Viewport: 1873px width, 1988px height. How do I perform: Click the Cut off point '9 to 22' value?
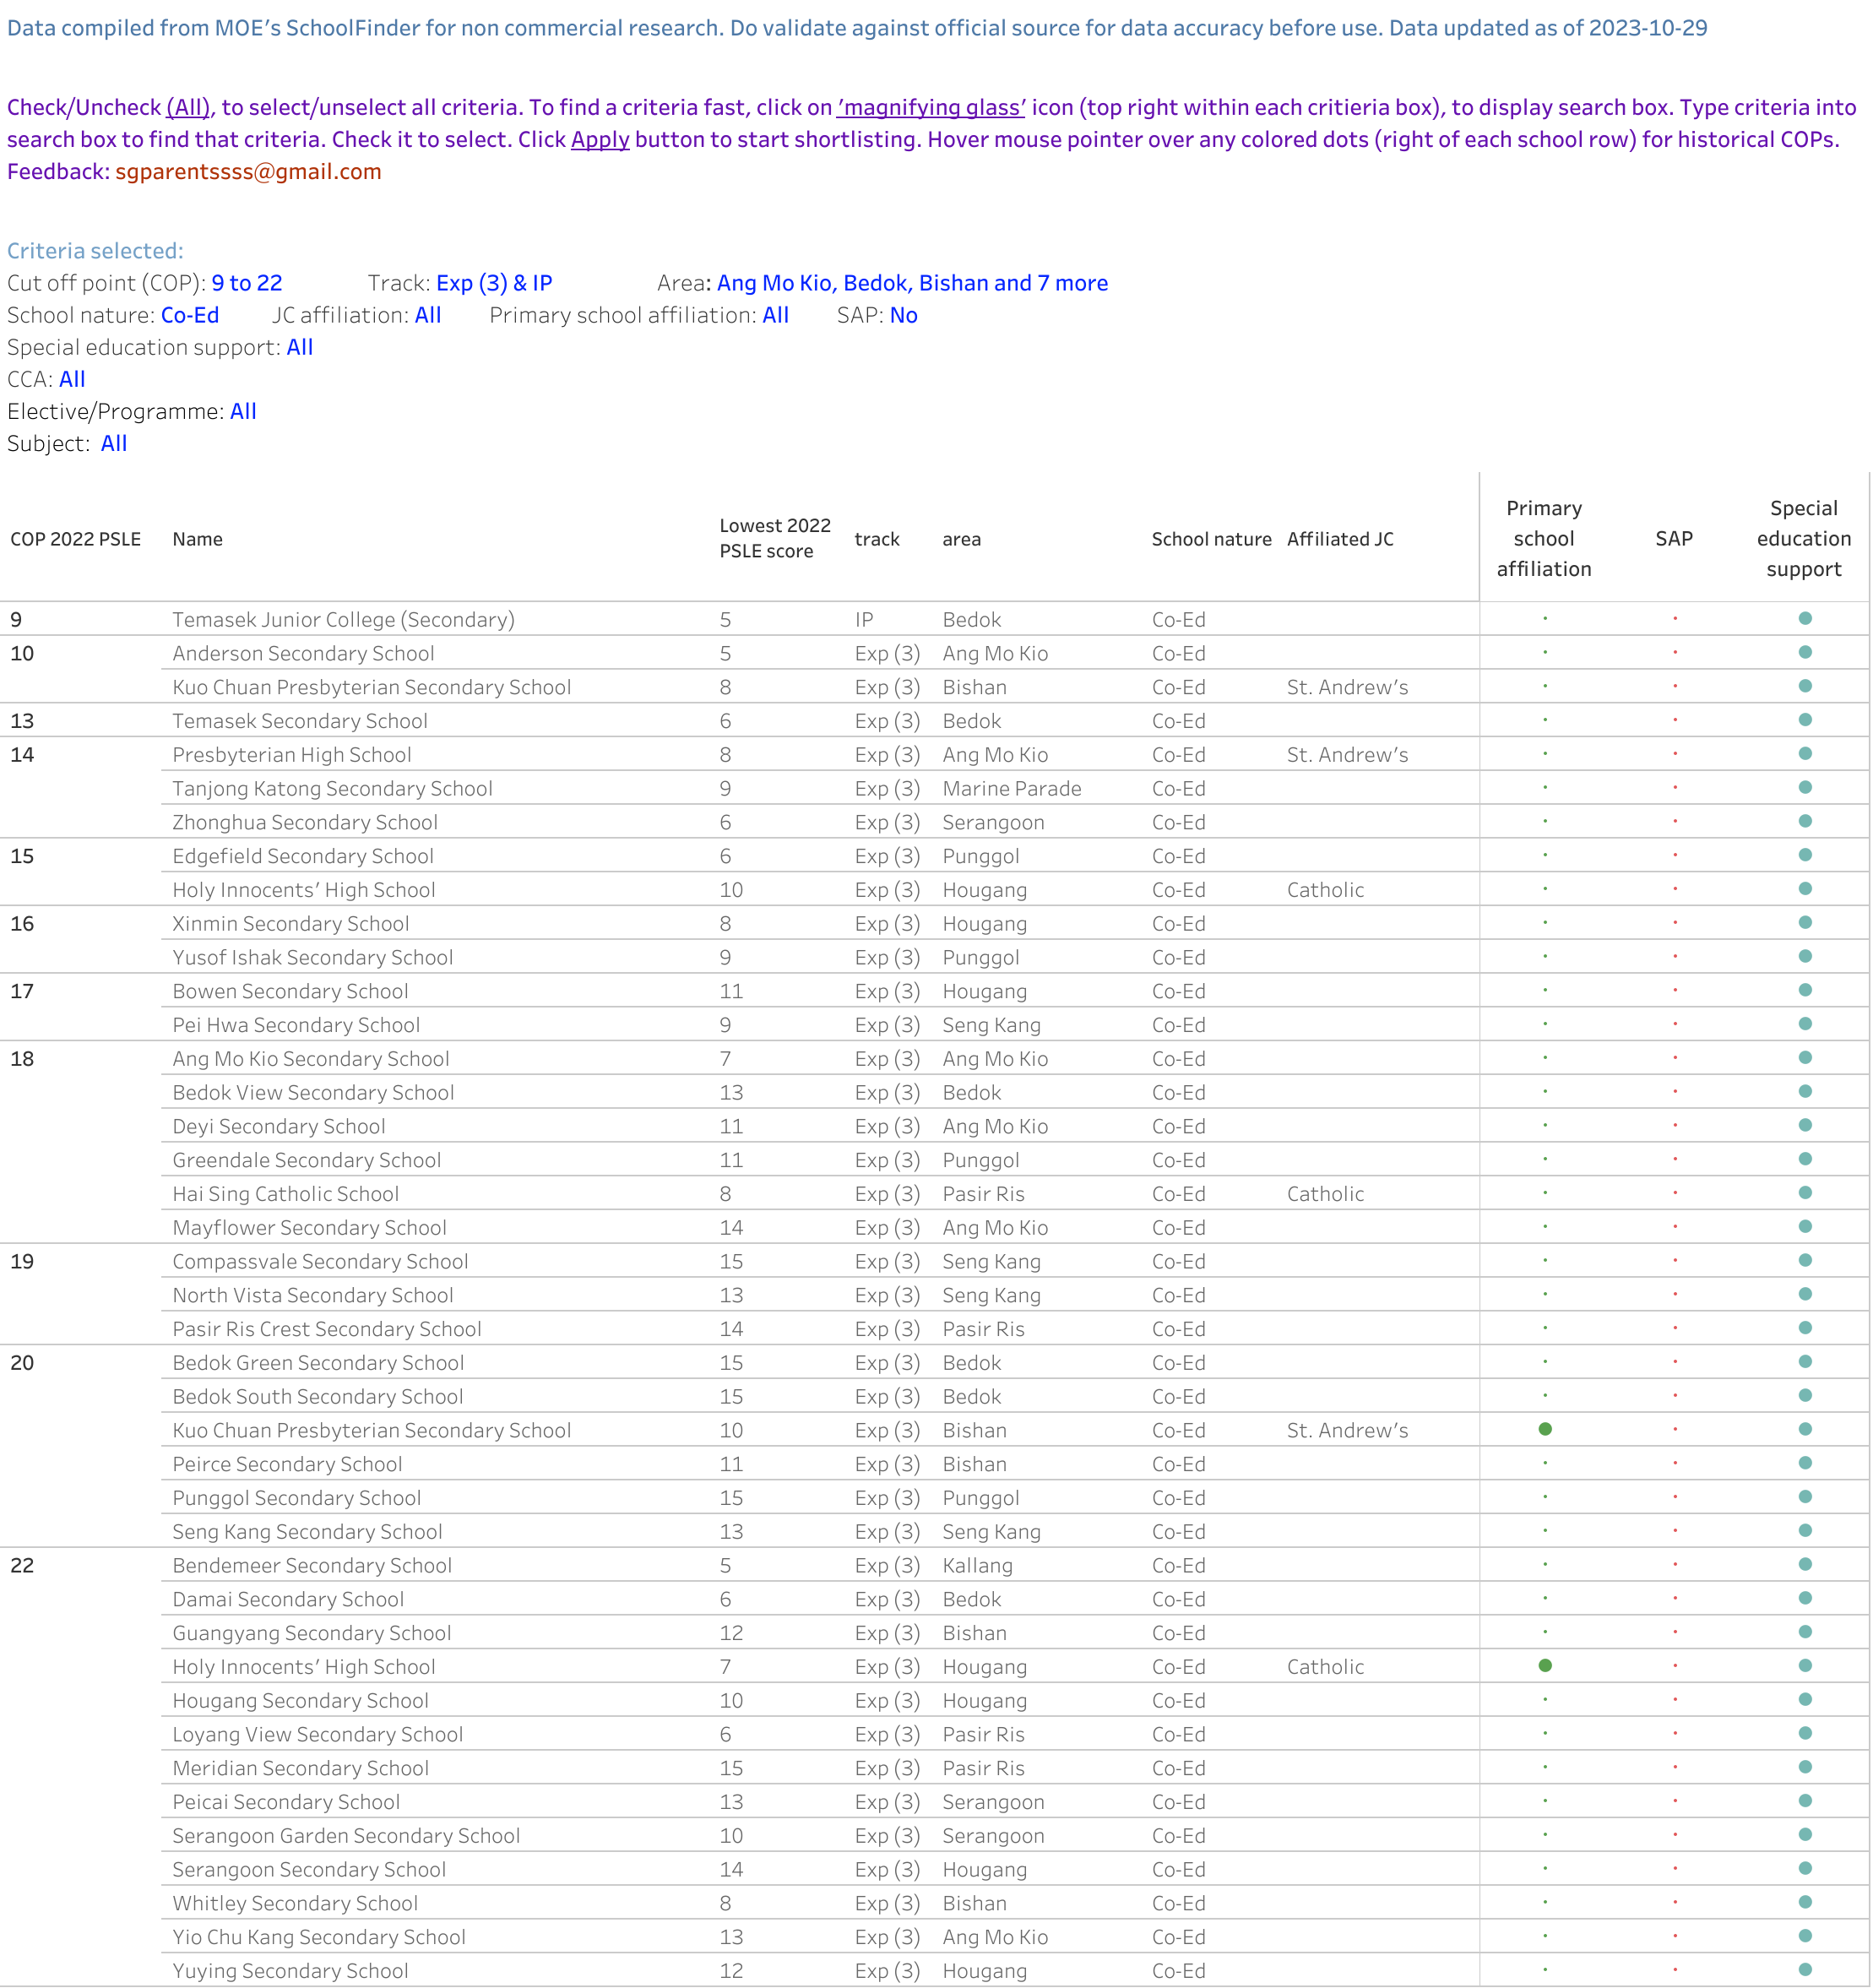(x=247, y=283)
